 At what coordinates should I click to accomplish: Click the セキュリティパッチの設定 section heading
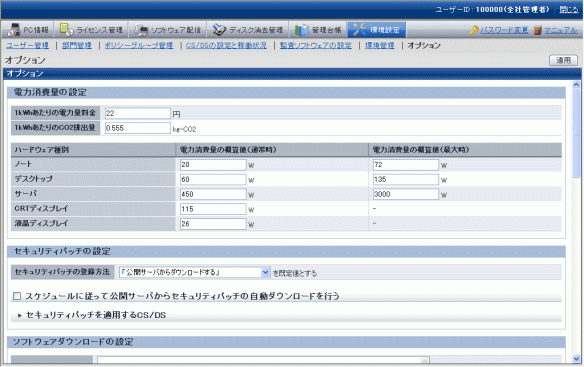[62, 251]
